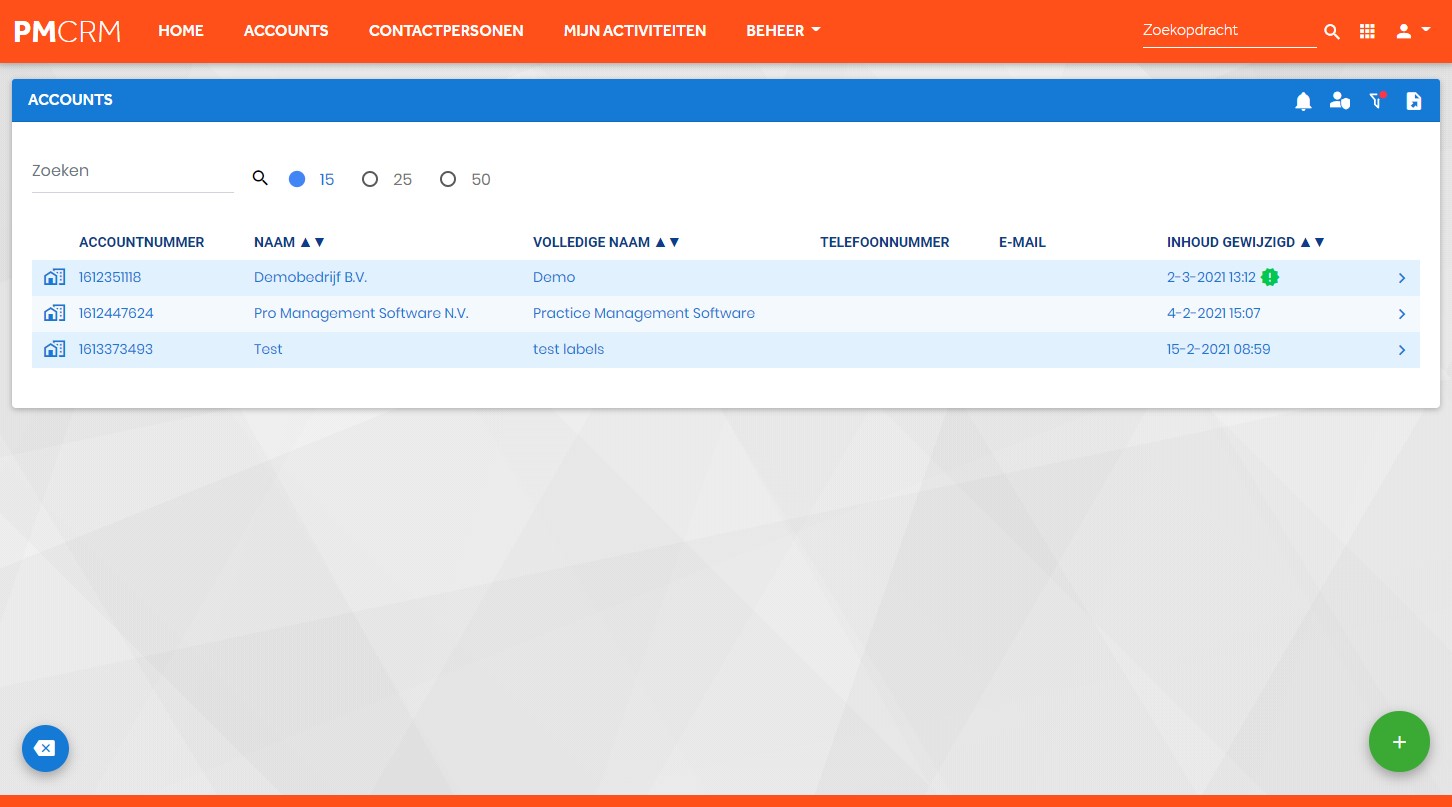Click the notifications bell icon
Viewport: 1452px width, 807px height.
click(1303, 101)
